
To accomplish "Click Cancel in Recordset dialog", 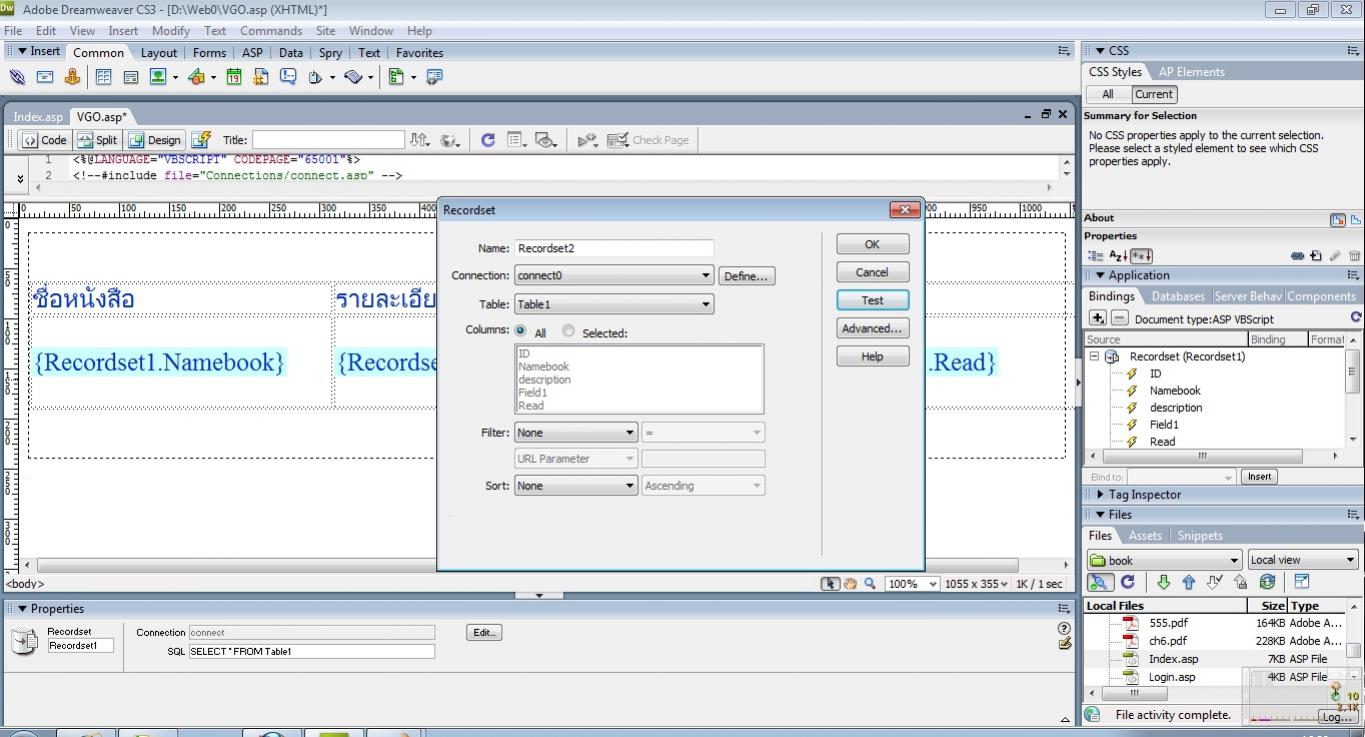I will pos(872,272).
